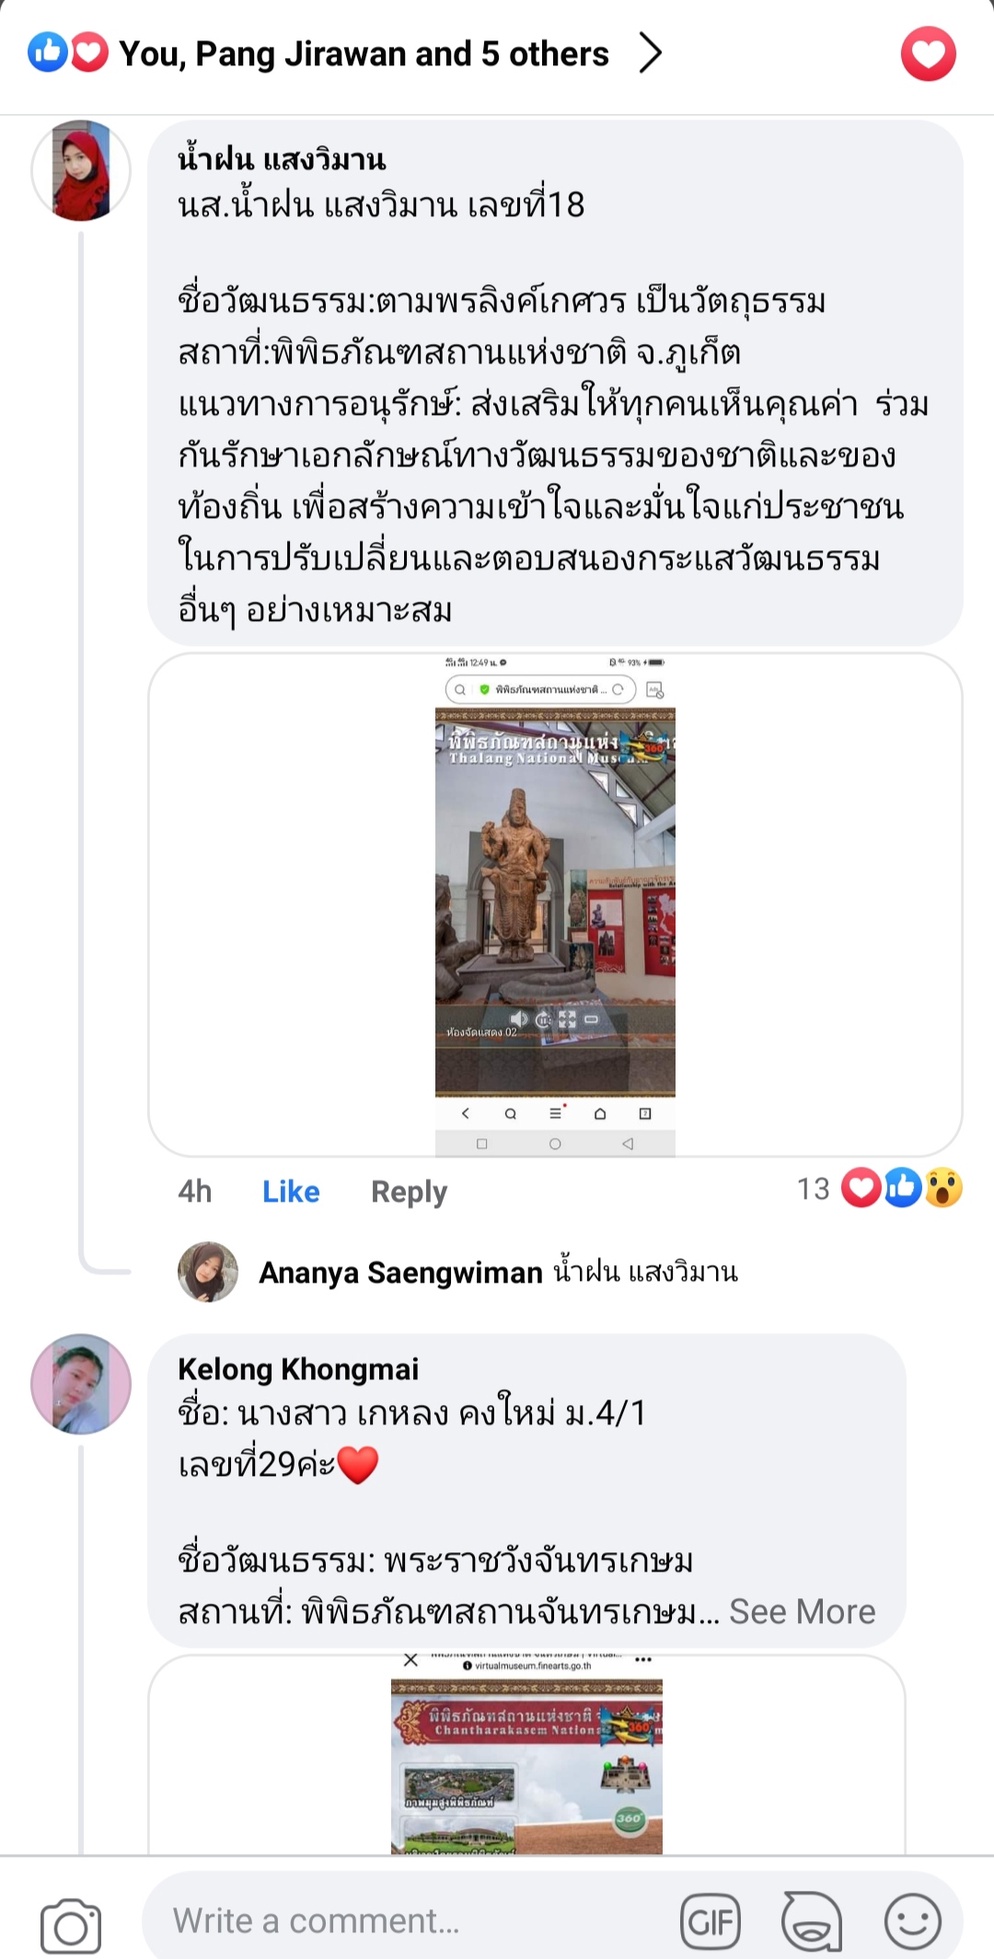Open Kelong Khongmai's profile picture

81,1384
